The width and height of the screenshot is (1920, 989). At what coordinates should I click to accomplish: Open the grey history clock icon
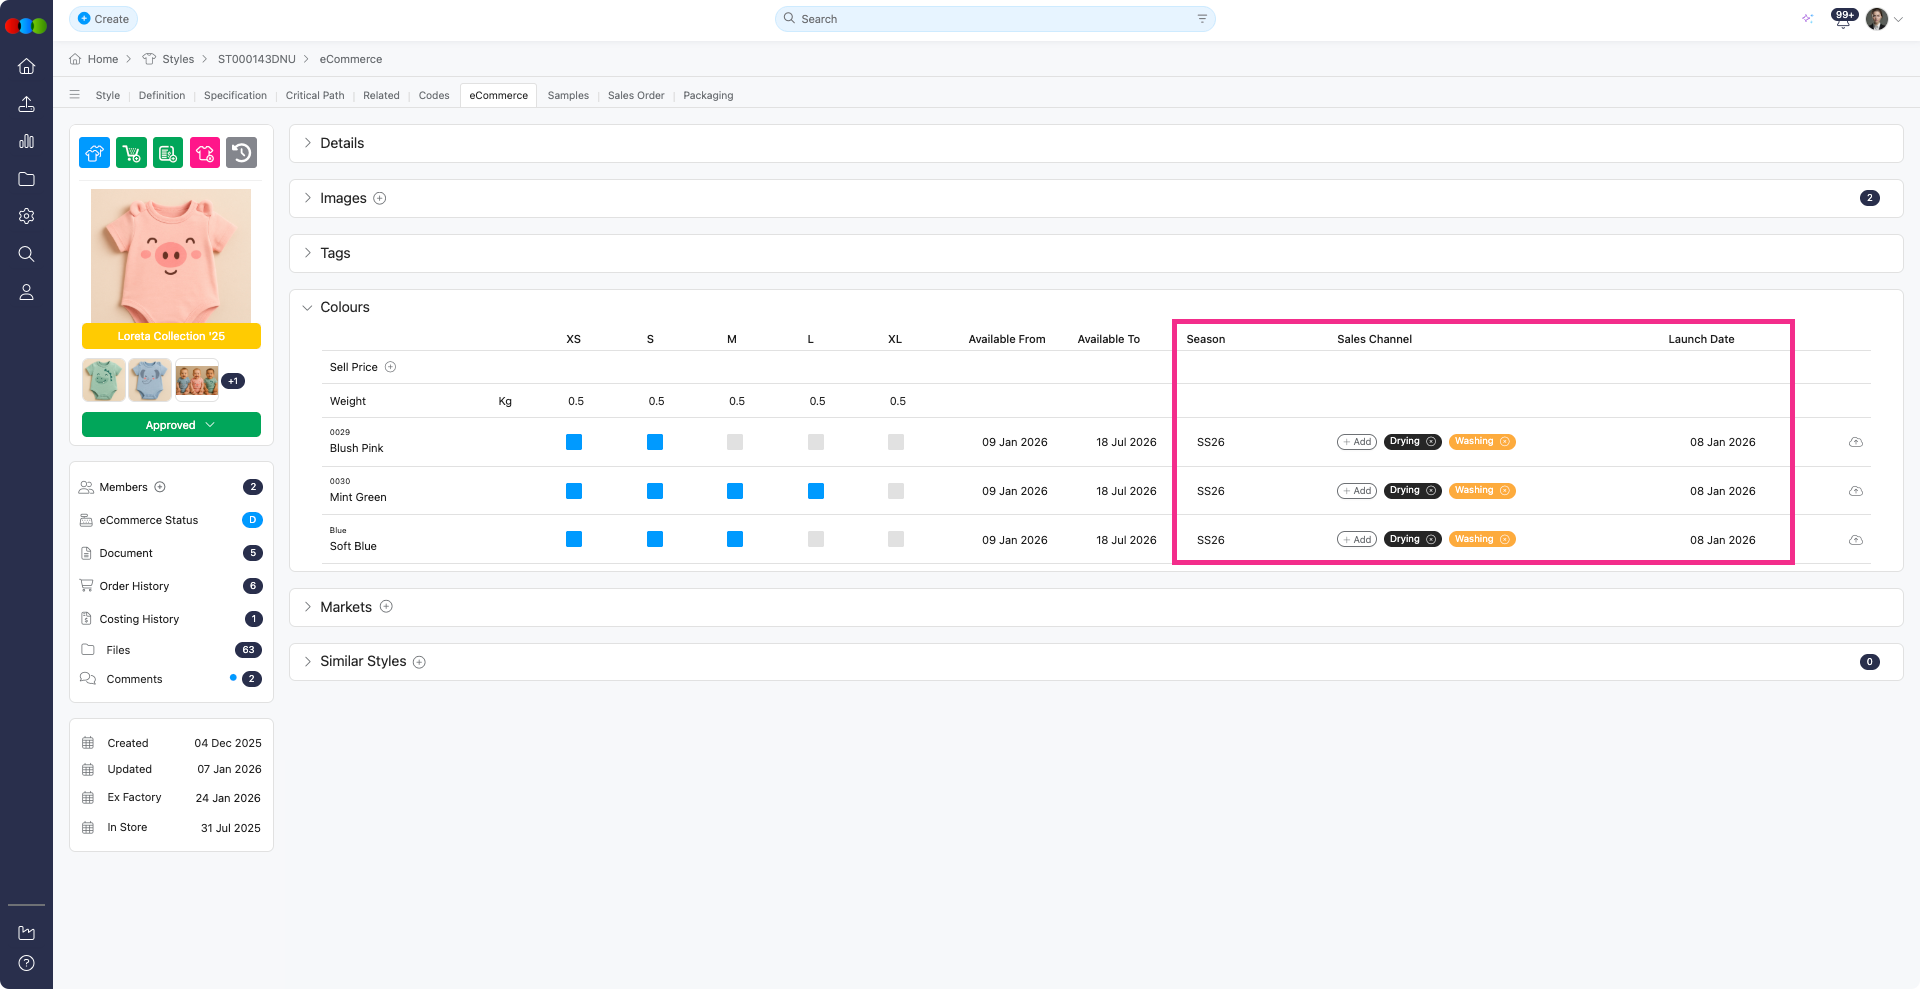point(241,153)
